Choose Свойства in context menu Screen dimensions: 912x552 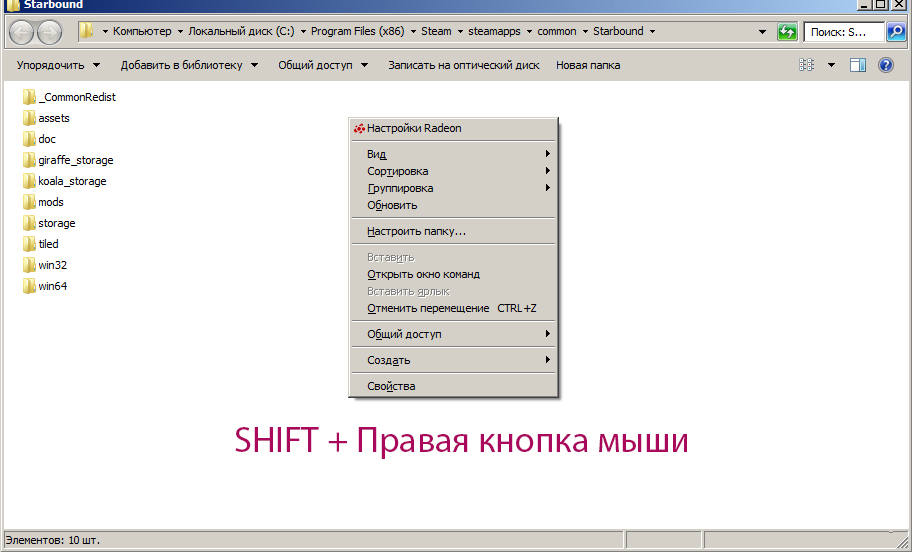[454, 386]
